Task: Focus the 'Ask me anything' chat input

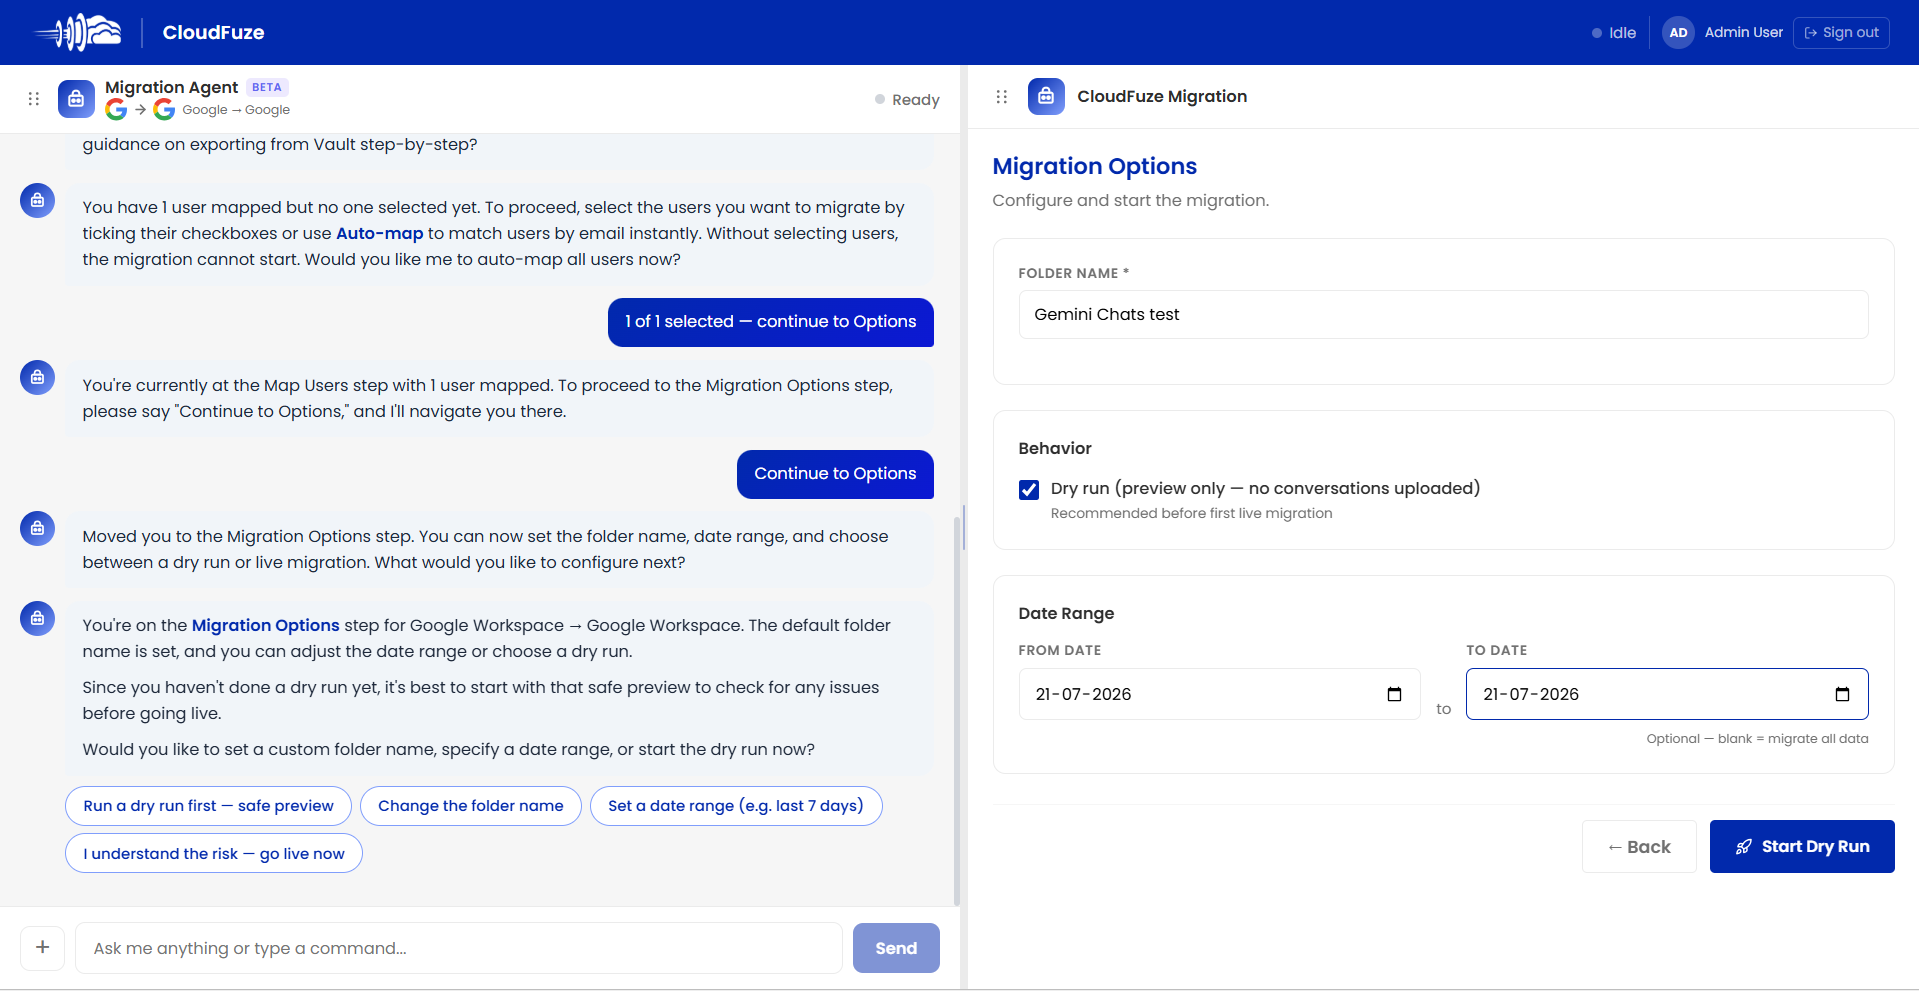Action: tap(459, 948)
